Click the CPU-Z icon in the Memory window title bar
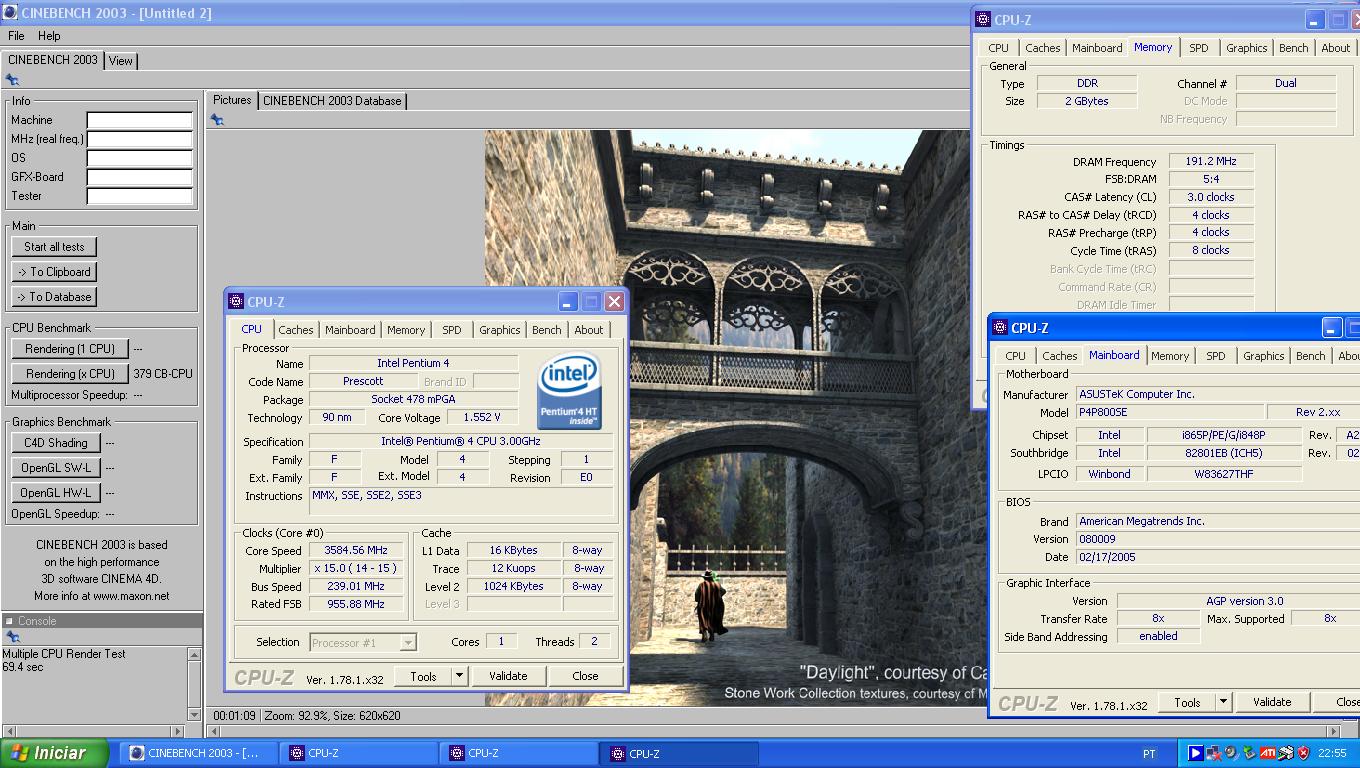The width and height of the screenshot is (1360, 768). 983,19
